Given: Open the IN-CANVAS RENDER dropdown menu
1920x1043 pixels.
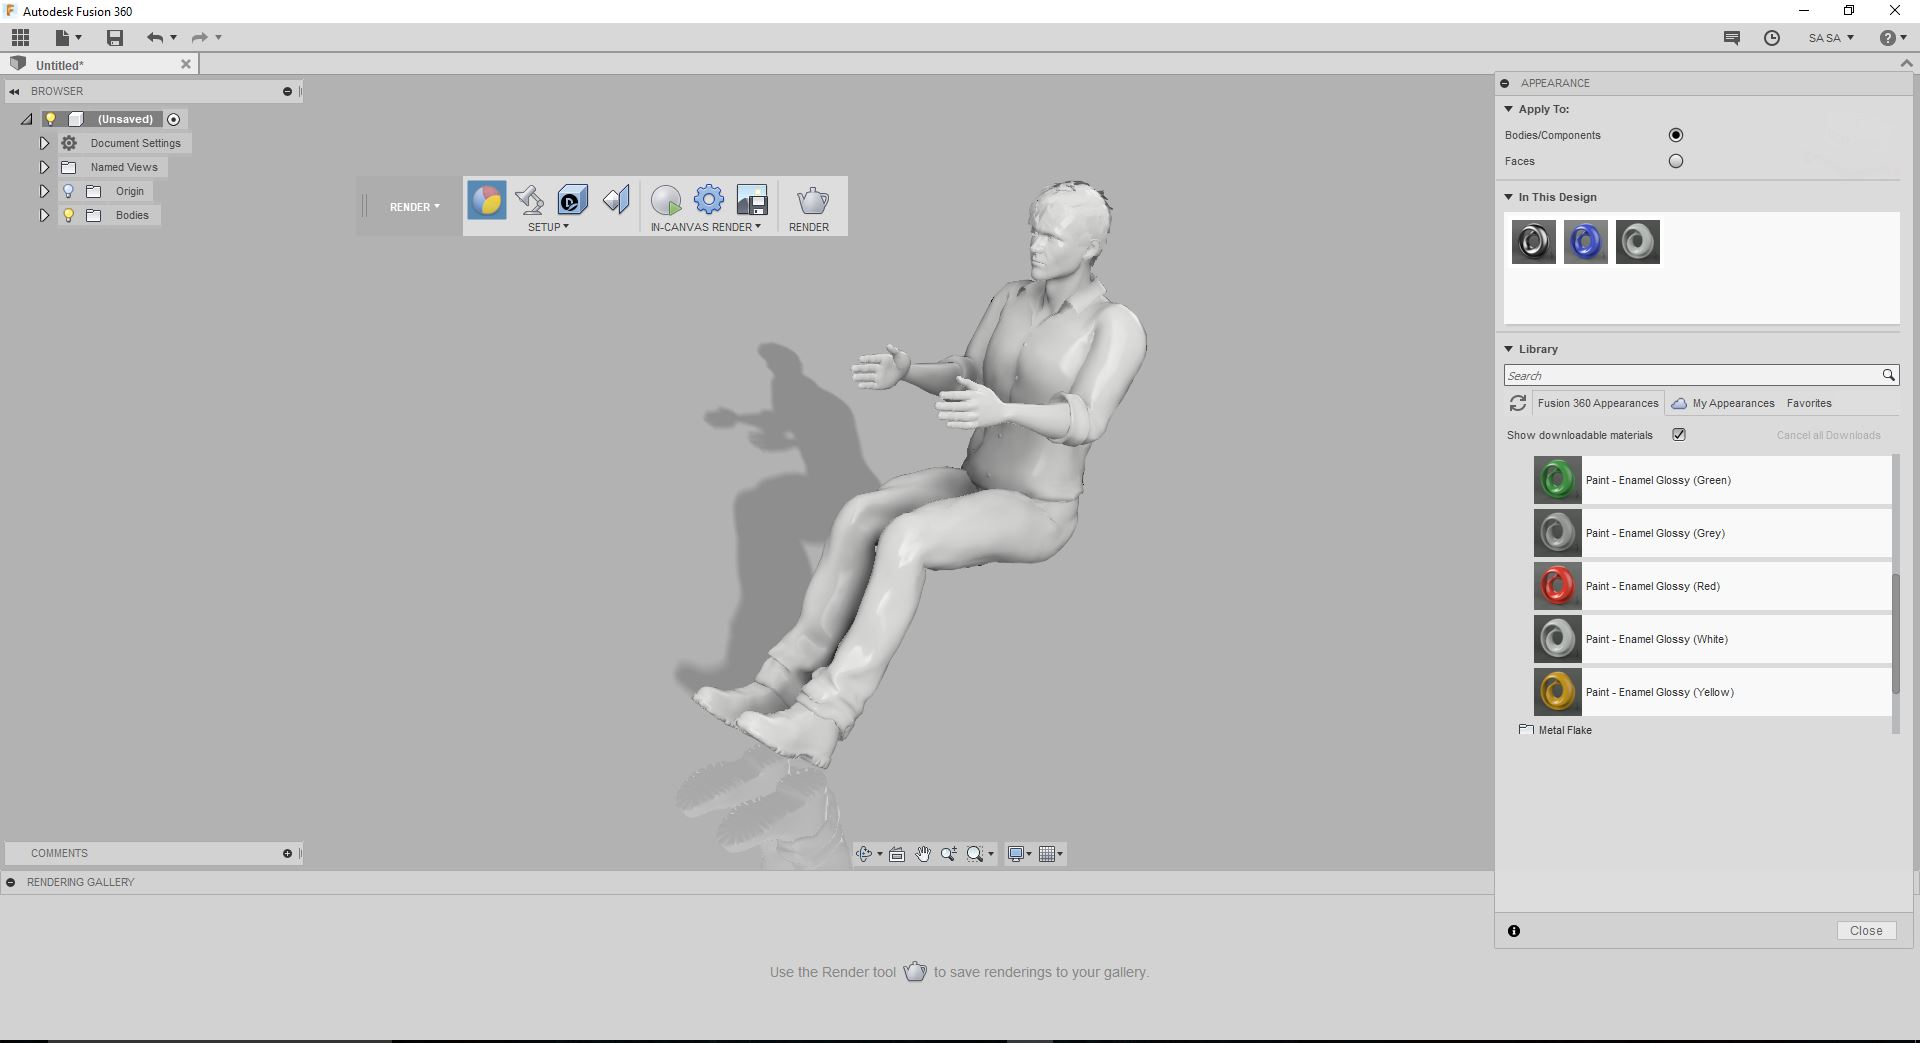Looking at the screenshot, I should click(x=705, y=227).
